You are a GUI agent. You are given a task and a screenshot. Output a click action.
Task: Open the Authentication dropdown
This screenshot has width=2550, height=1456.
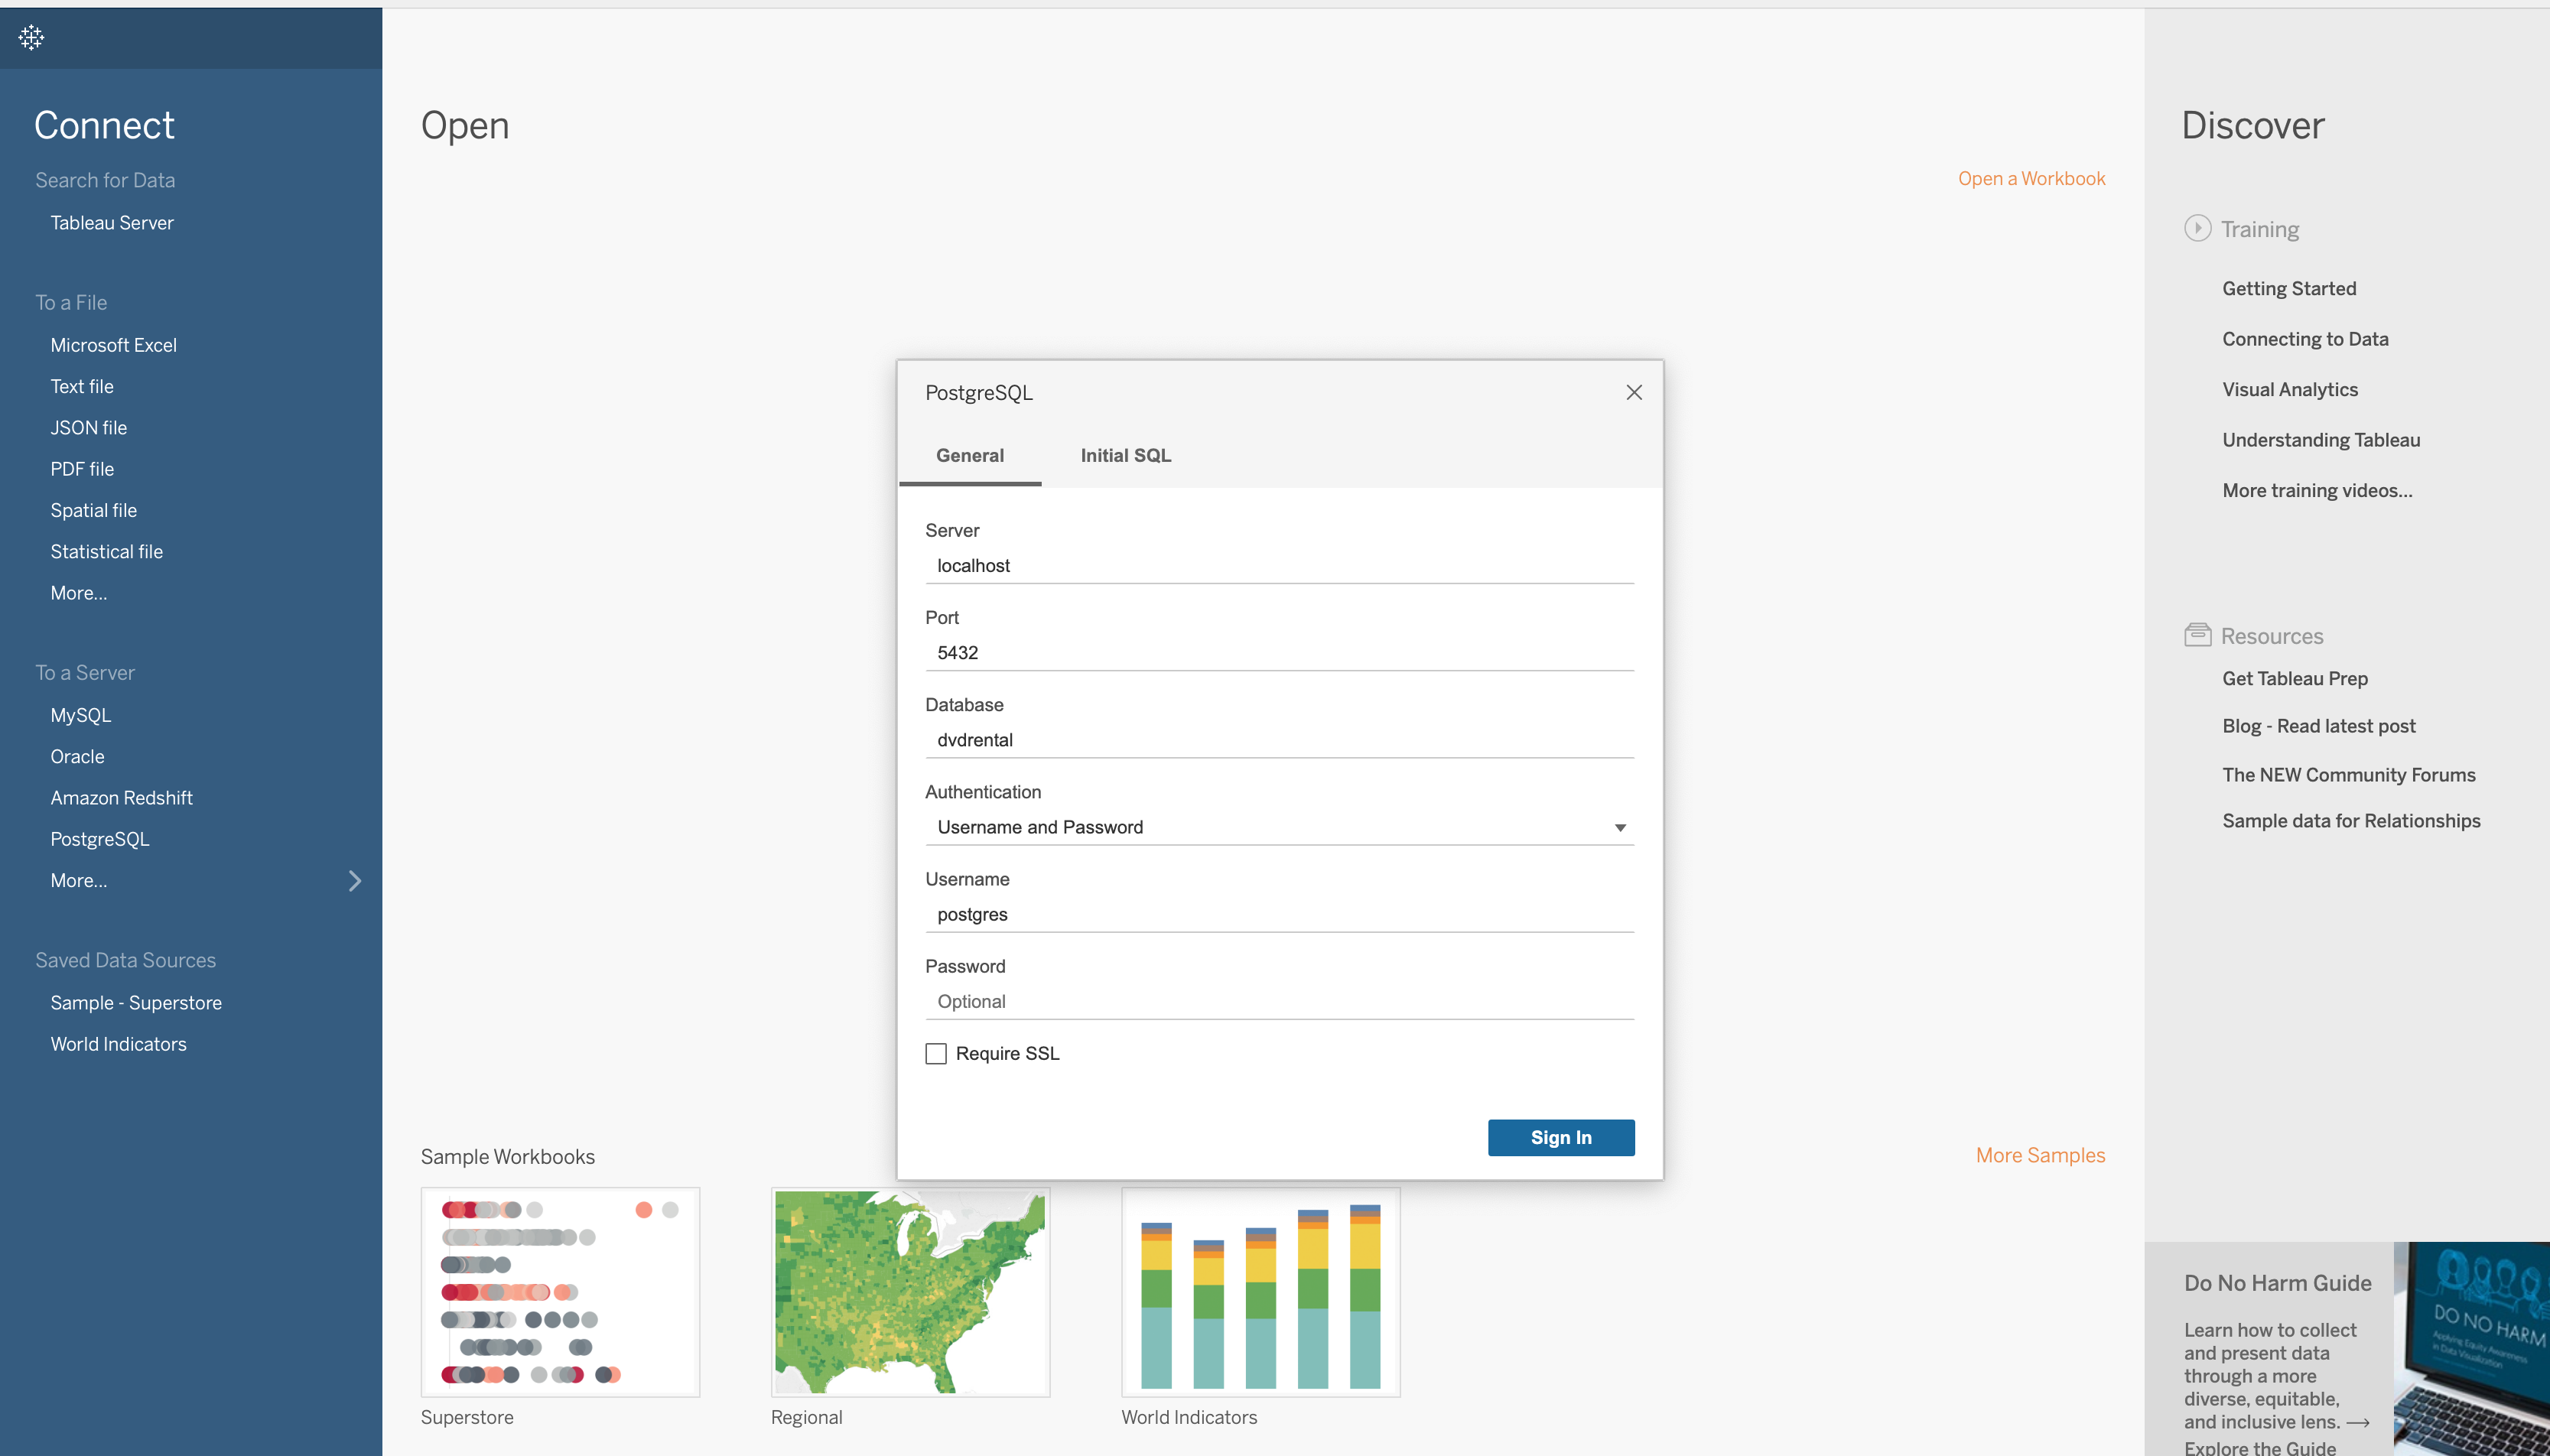(1618, 827)
